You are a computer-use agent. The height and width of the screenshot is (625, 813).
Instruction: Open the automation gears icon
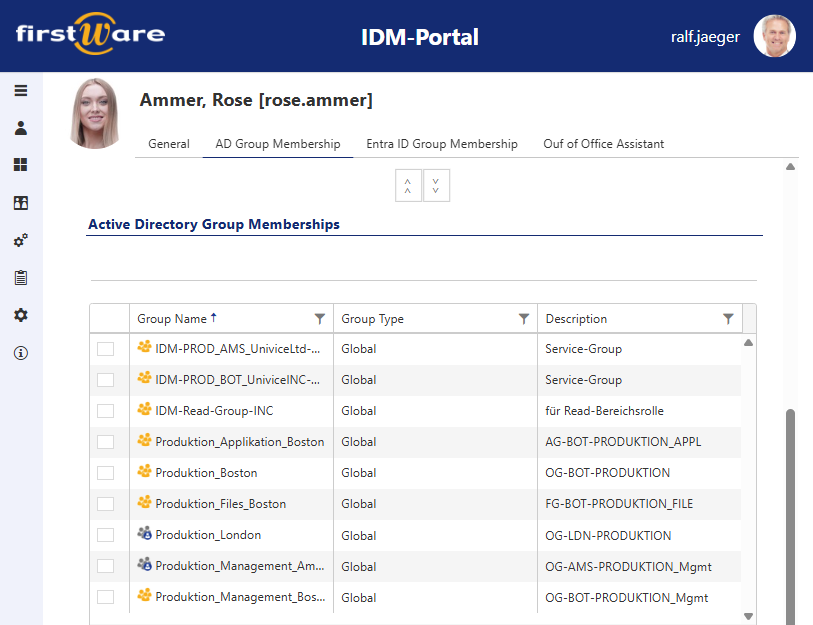pos(20,240)
